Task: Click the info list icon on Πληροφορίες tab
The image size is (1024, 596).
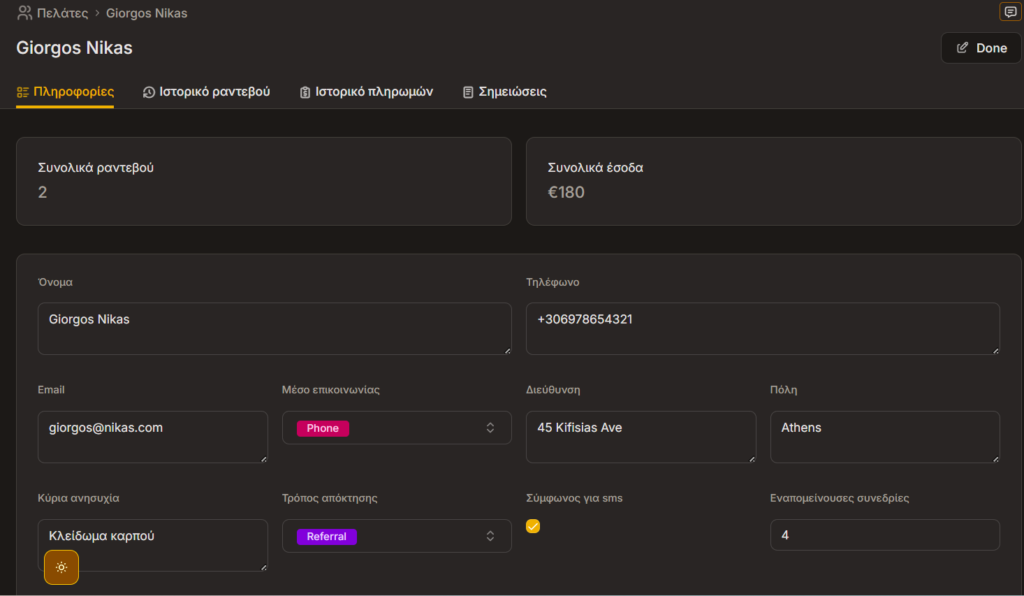Action: tap(22, 91)
